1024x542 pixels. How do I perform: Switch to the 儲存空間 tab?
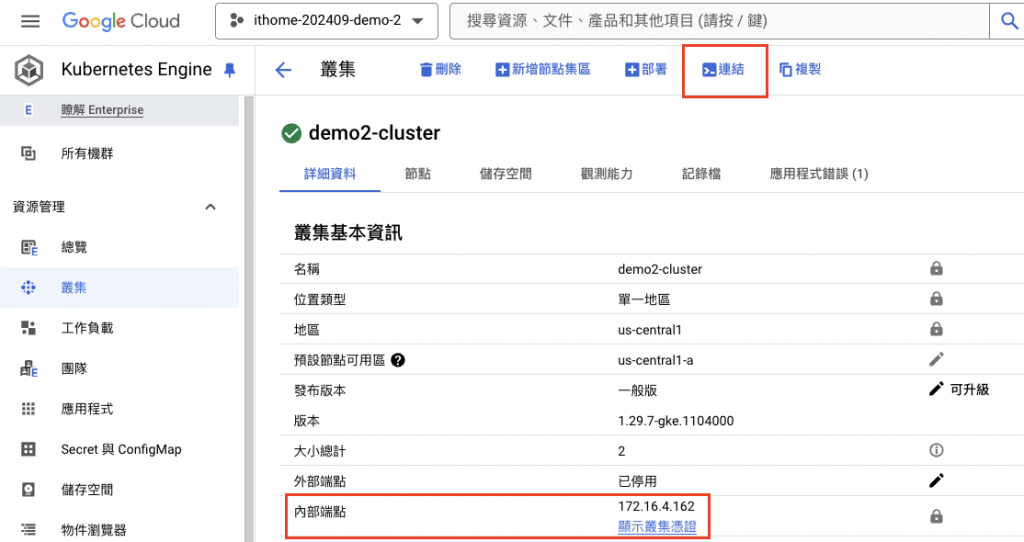pyautogui.click(x=505, y=174)
